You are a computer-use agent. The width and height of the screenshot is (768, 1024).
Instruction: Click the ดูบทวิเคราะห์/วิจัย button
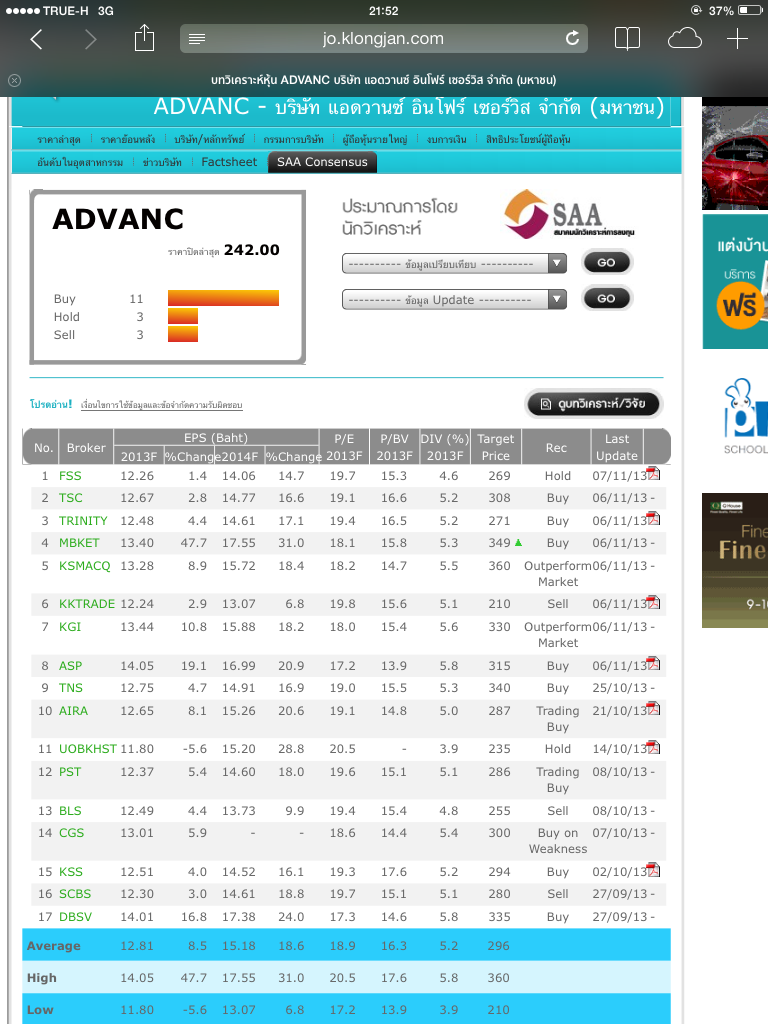point(594,404)
